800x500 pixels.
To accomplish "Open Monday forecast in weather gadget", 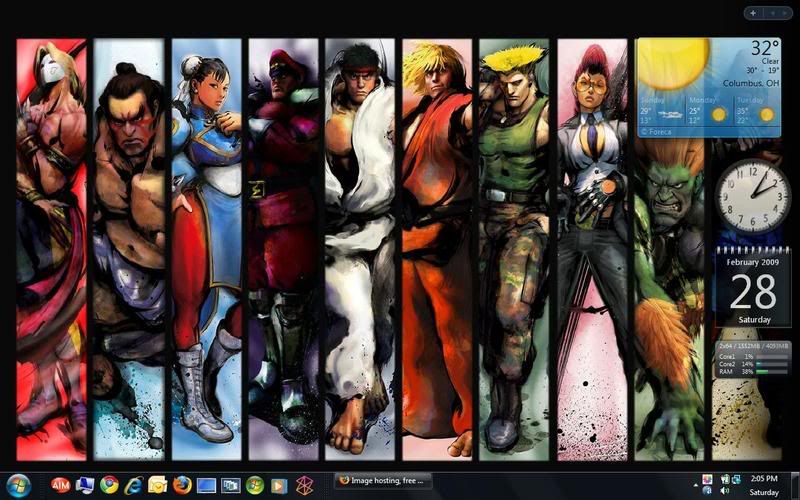I will (709, 111).
